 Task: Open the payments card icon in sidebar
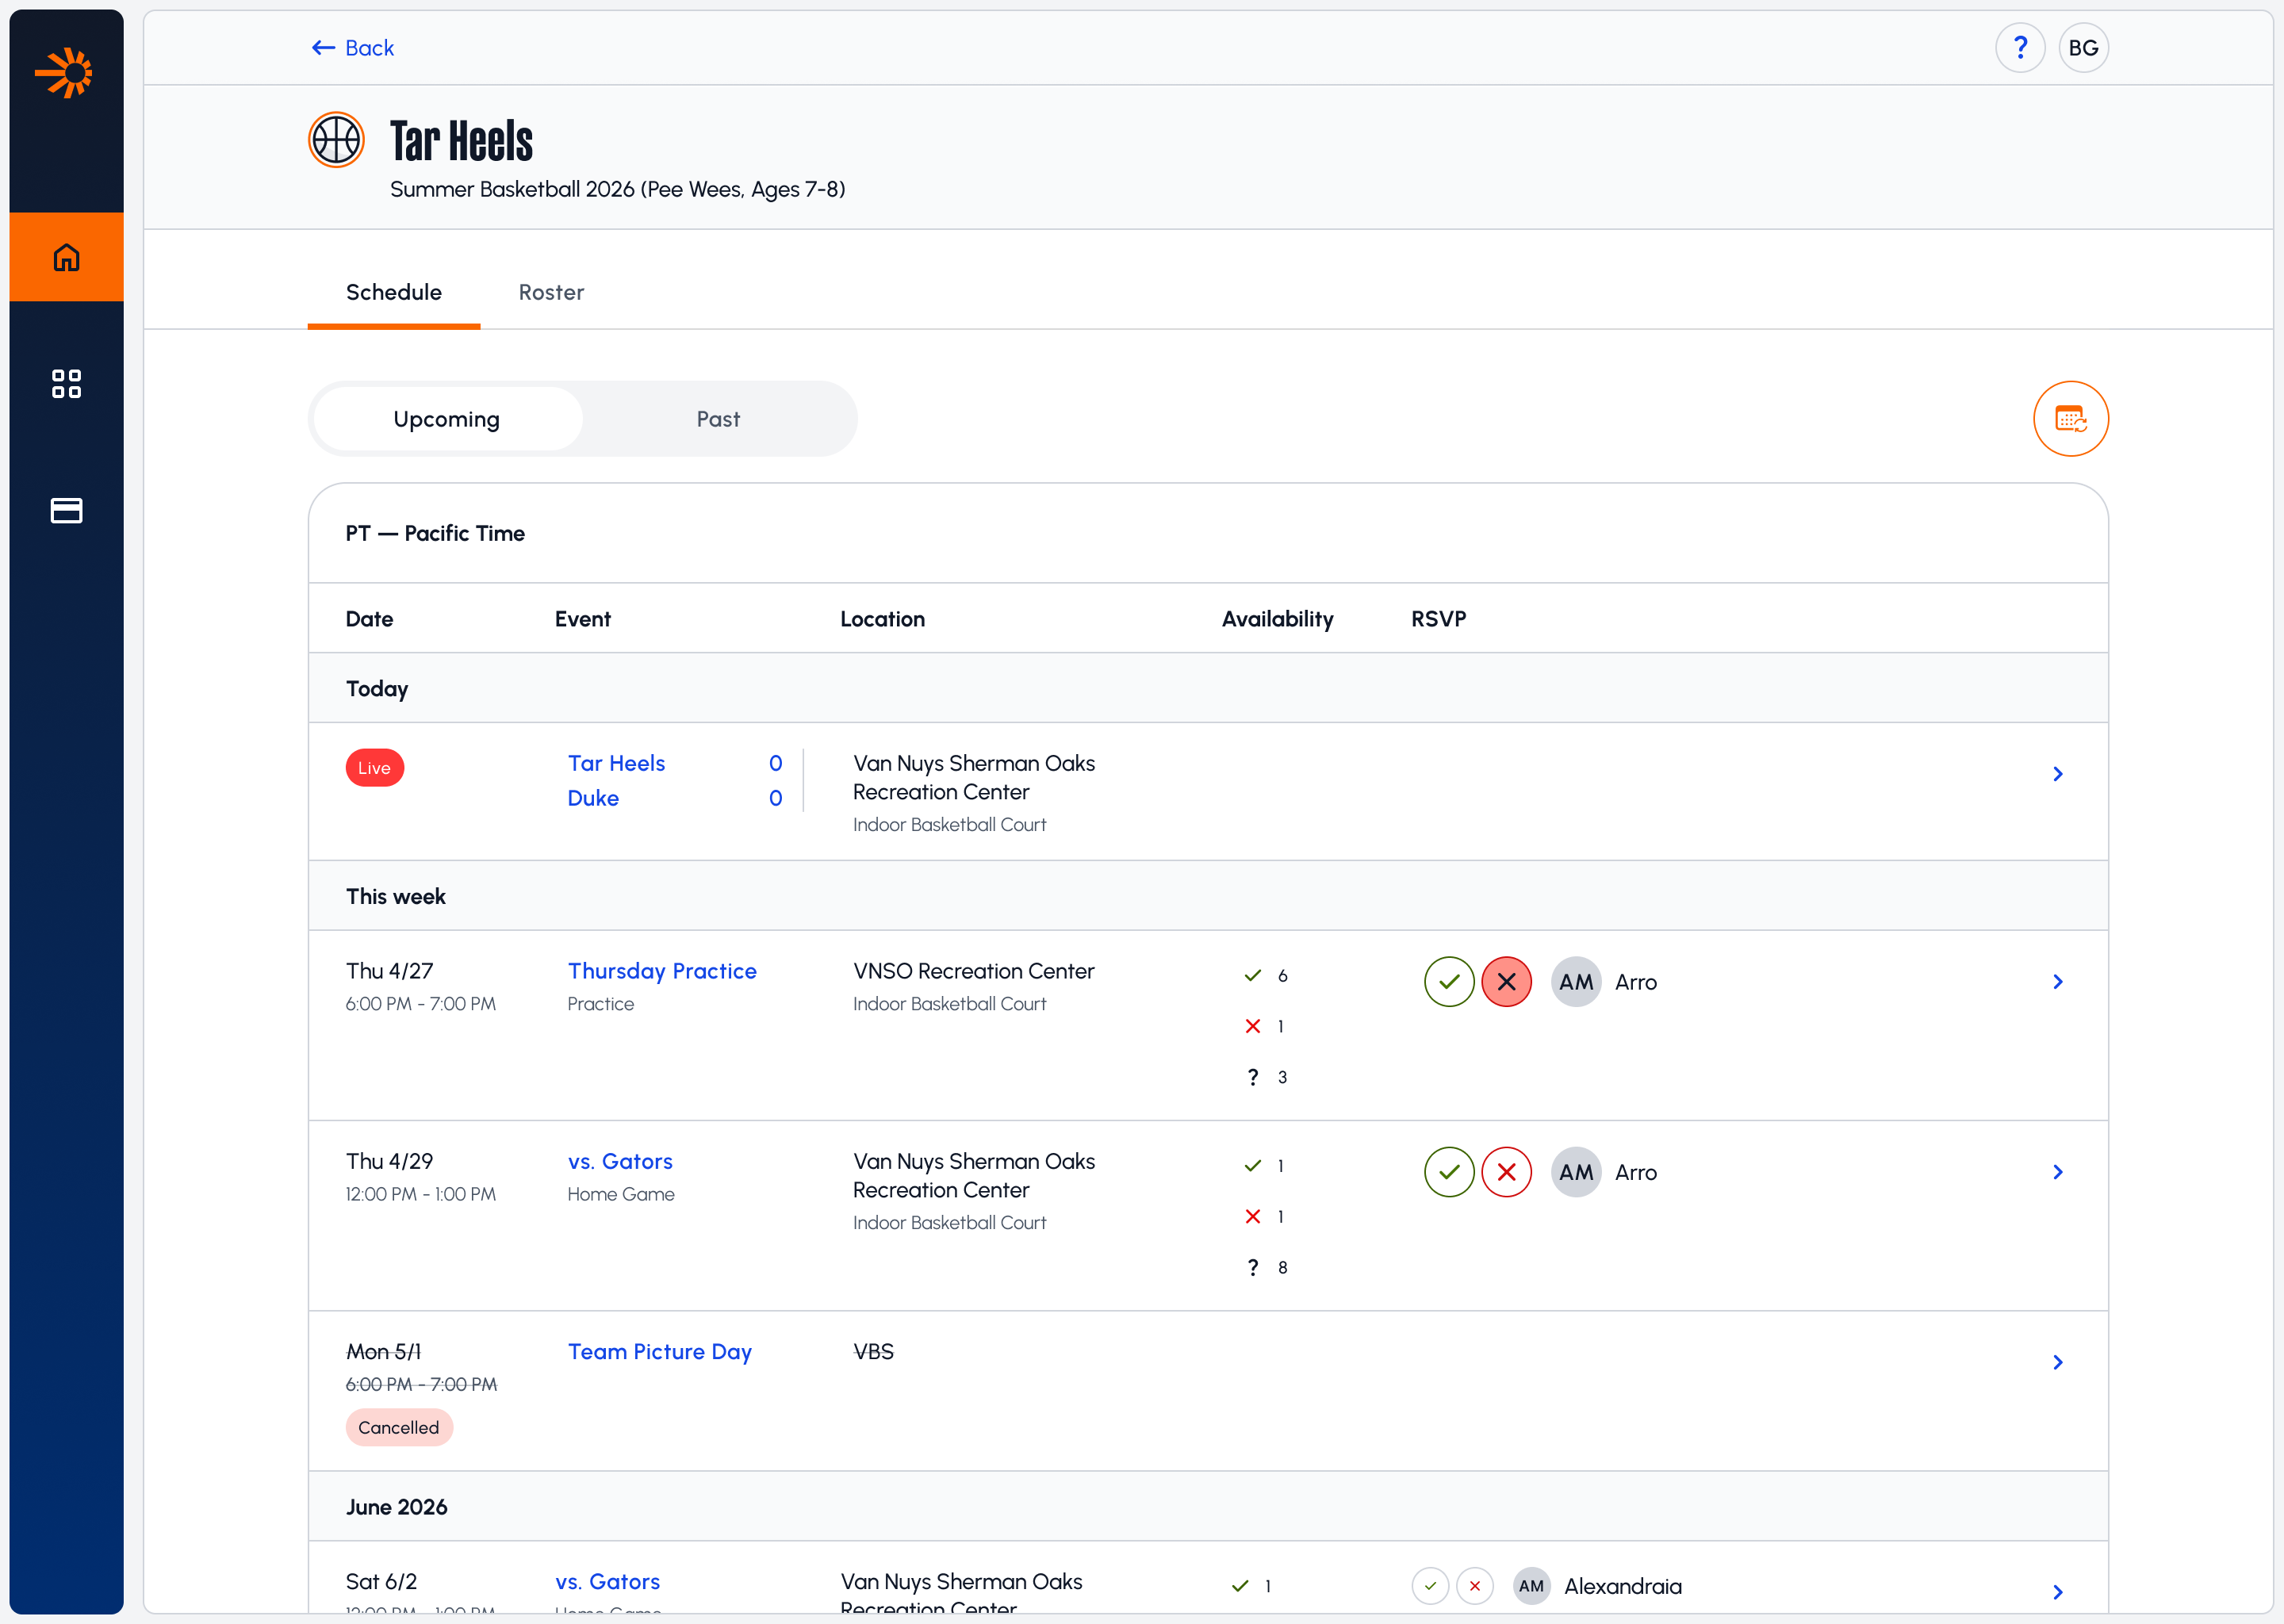click(x=66, y=511)
